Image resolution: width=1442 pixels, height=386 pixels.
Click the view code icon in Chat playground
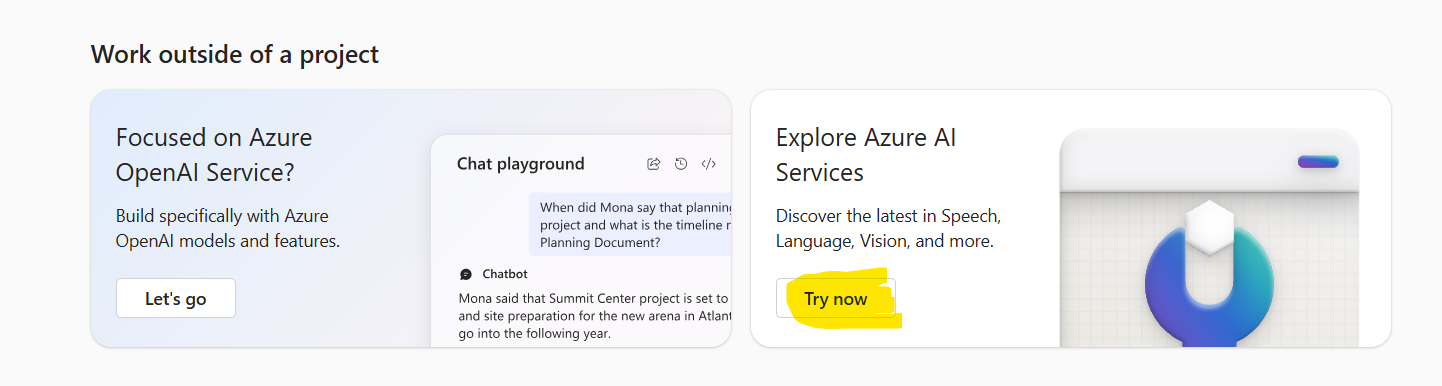pyautogui.click(x=708, y=164)
